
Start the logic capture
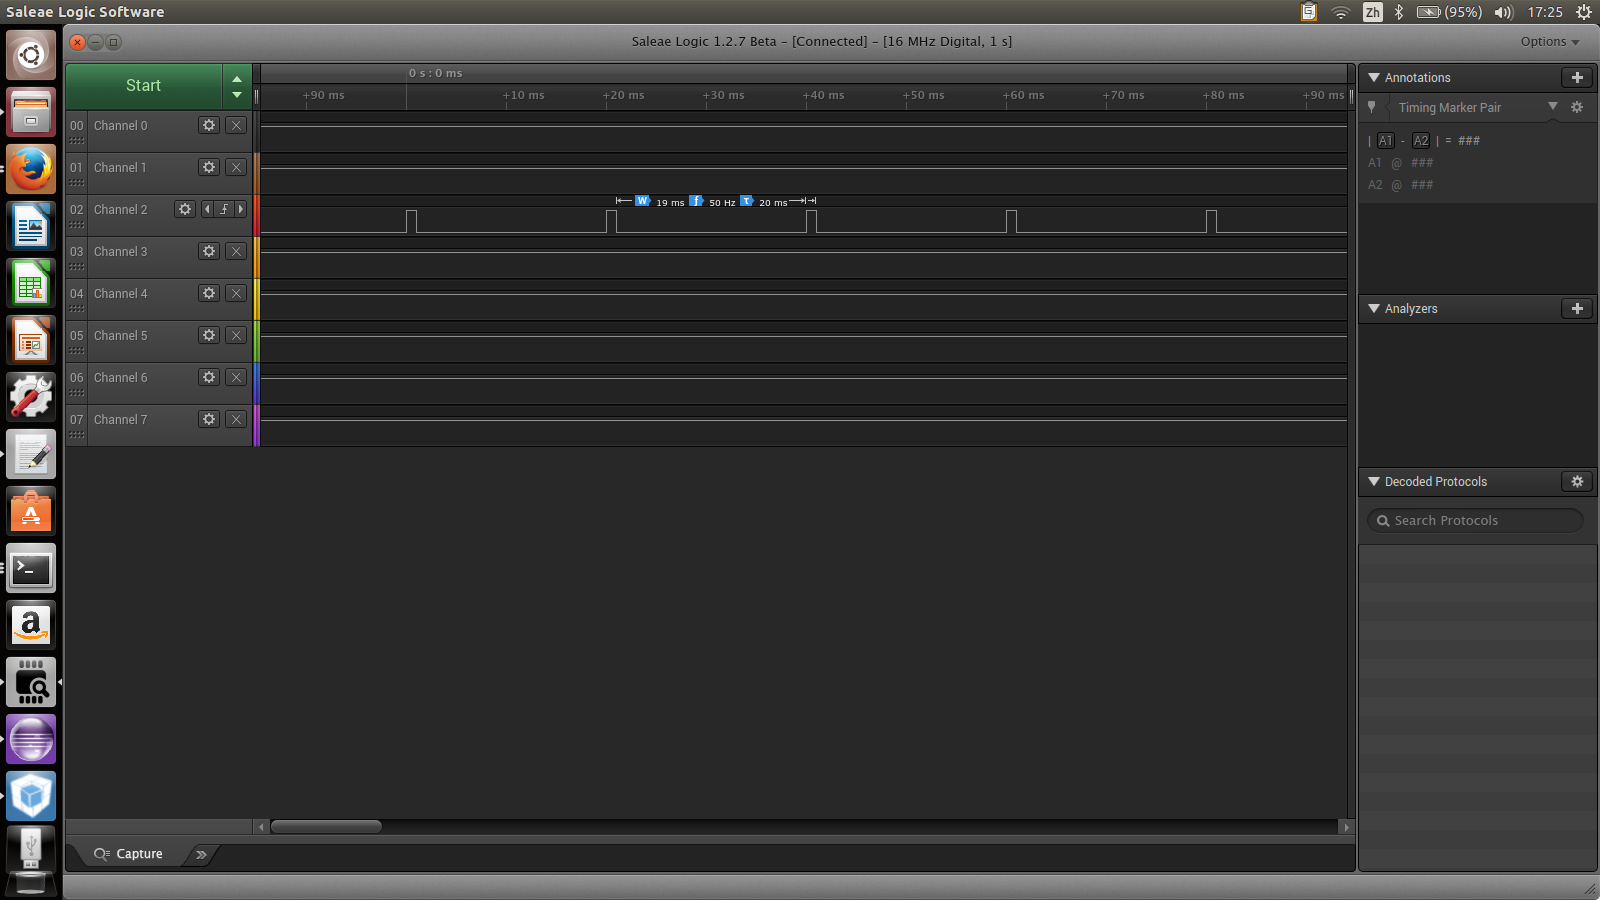click(144, 86)
